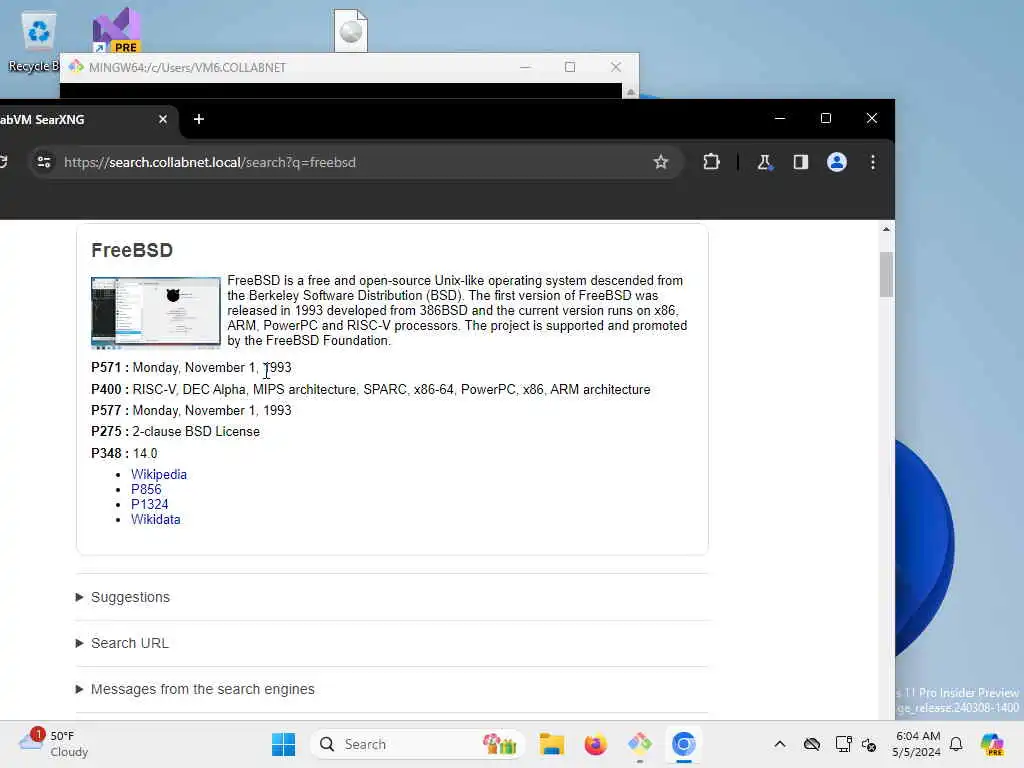Click the P348 14.0 version row

[x=124, y=453]
